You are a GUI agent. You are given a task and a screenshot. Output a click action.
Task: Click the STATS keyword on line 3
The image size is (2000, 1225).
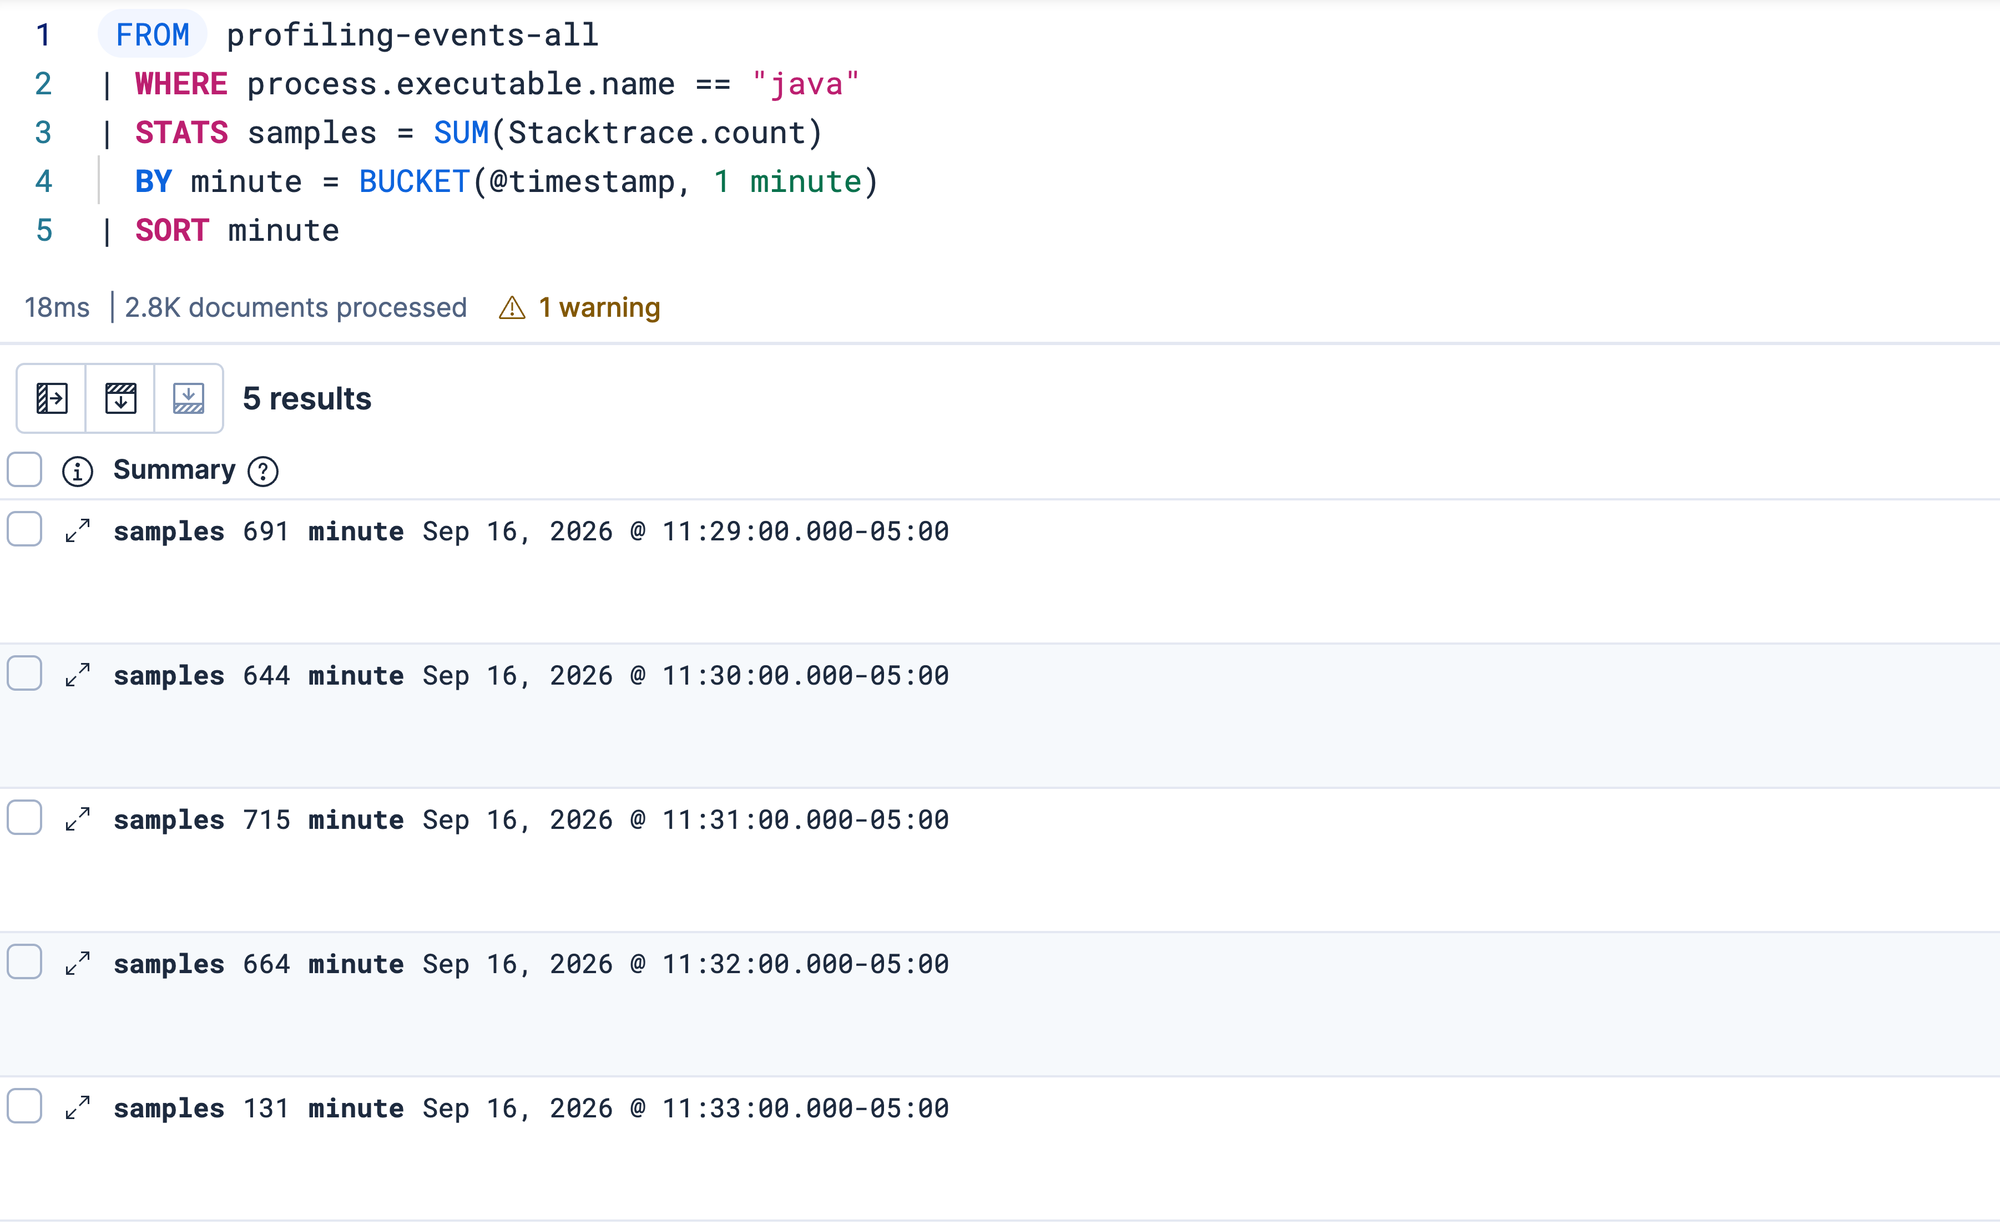(x=181, y=133)
